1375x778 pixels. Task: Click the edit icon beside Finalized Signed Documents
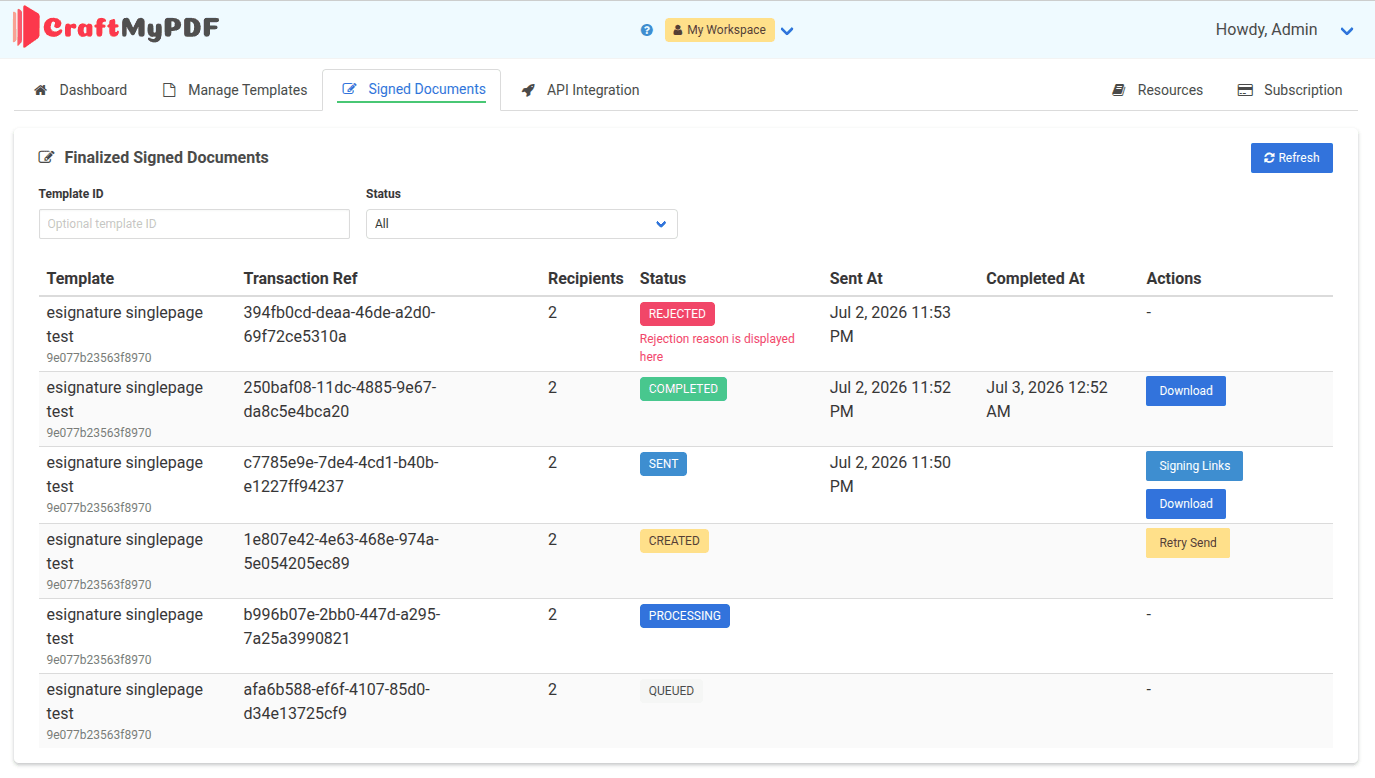coord(46,157)
